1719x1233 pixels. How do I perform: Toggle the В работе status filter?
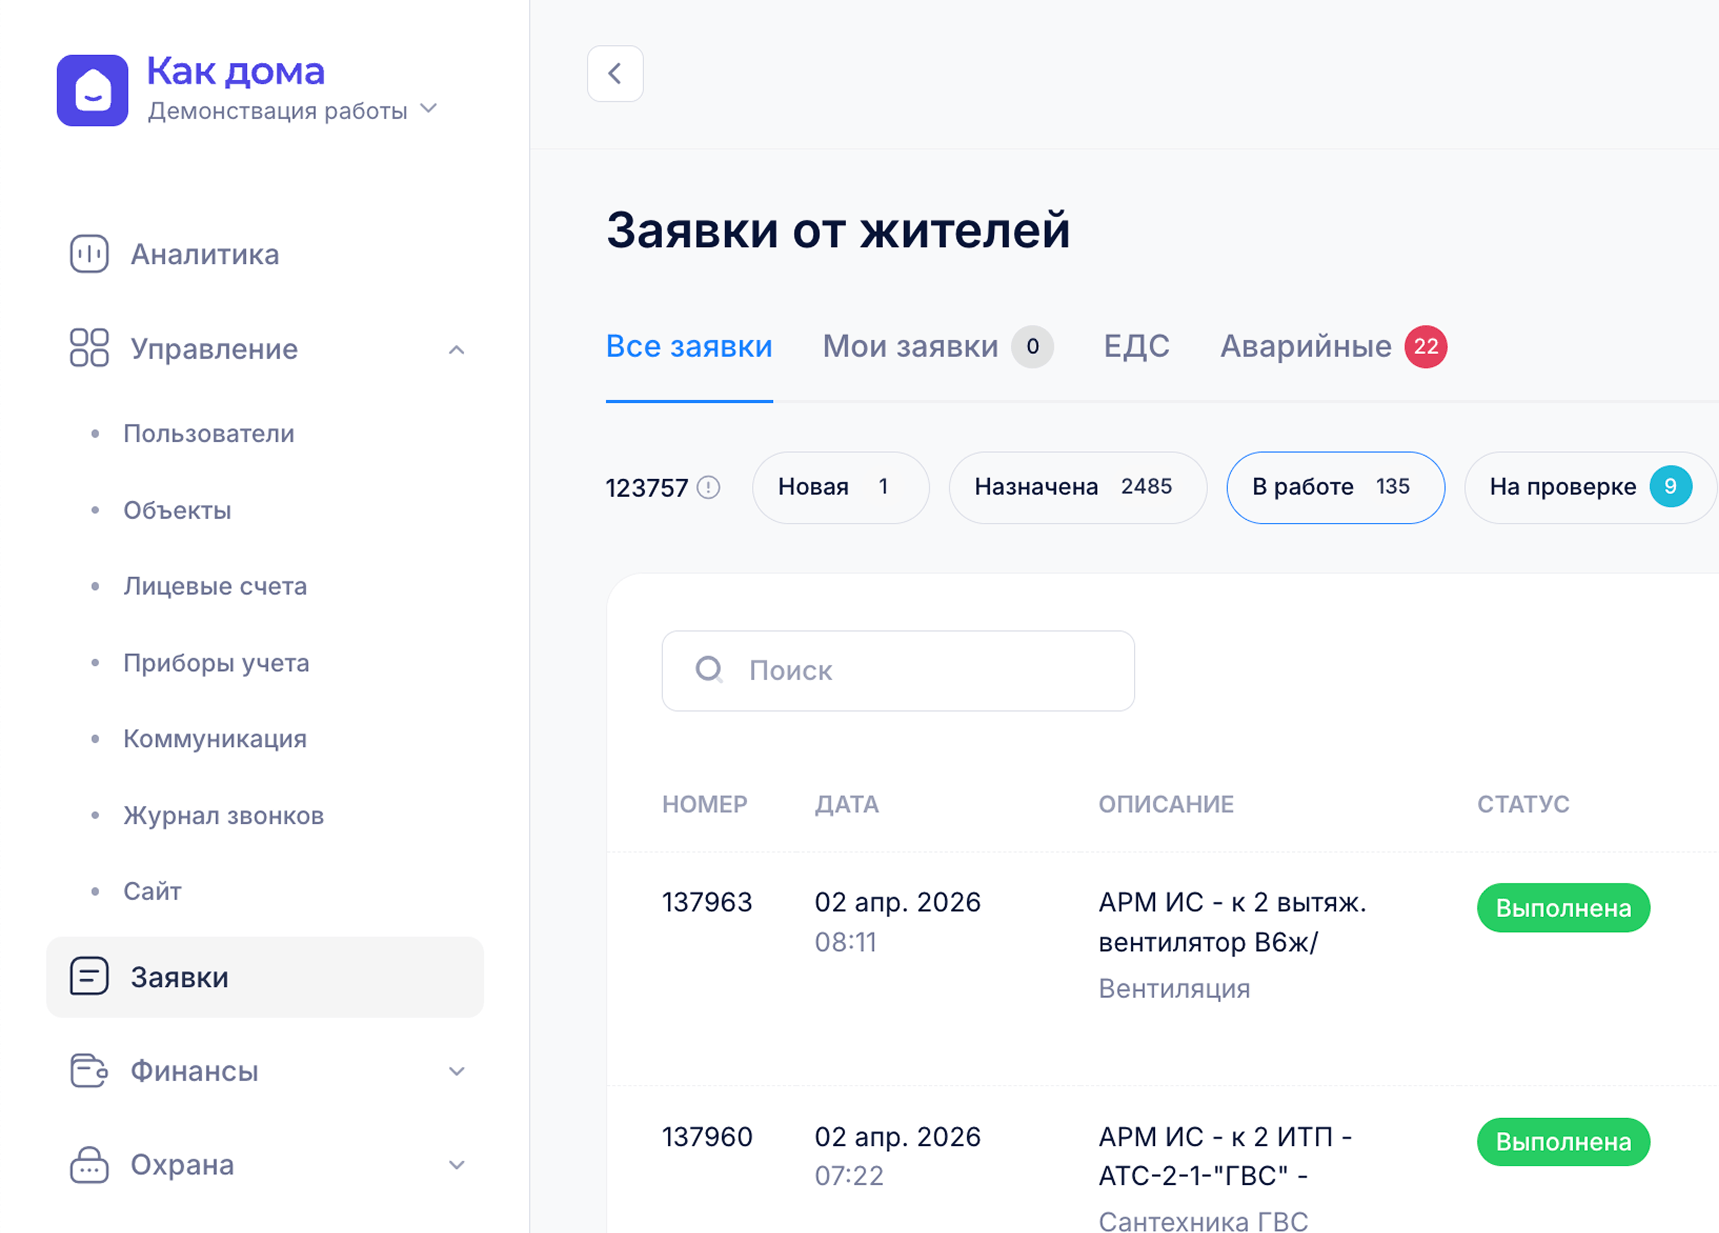pyautogui.click(x=1334, y=487)
